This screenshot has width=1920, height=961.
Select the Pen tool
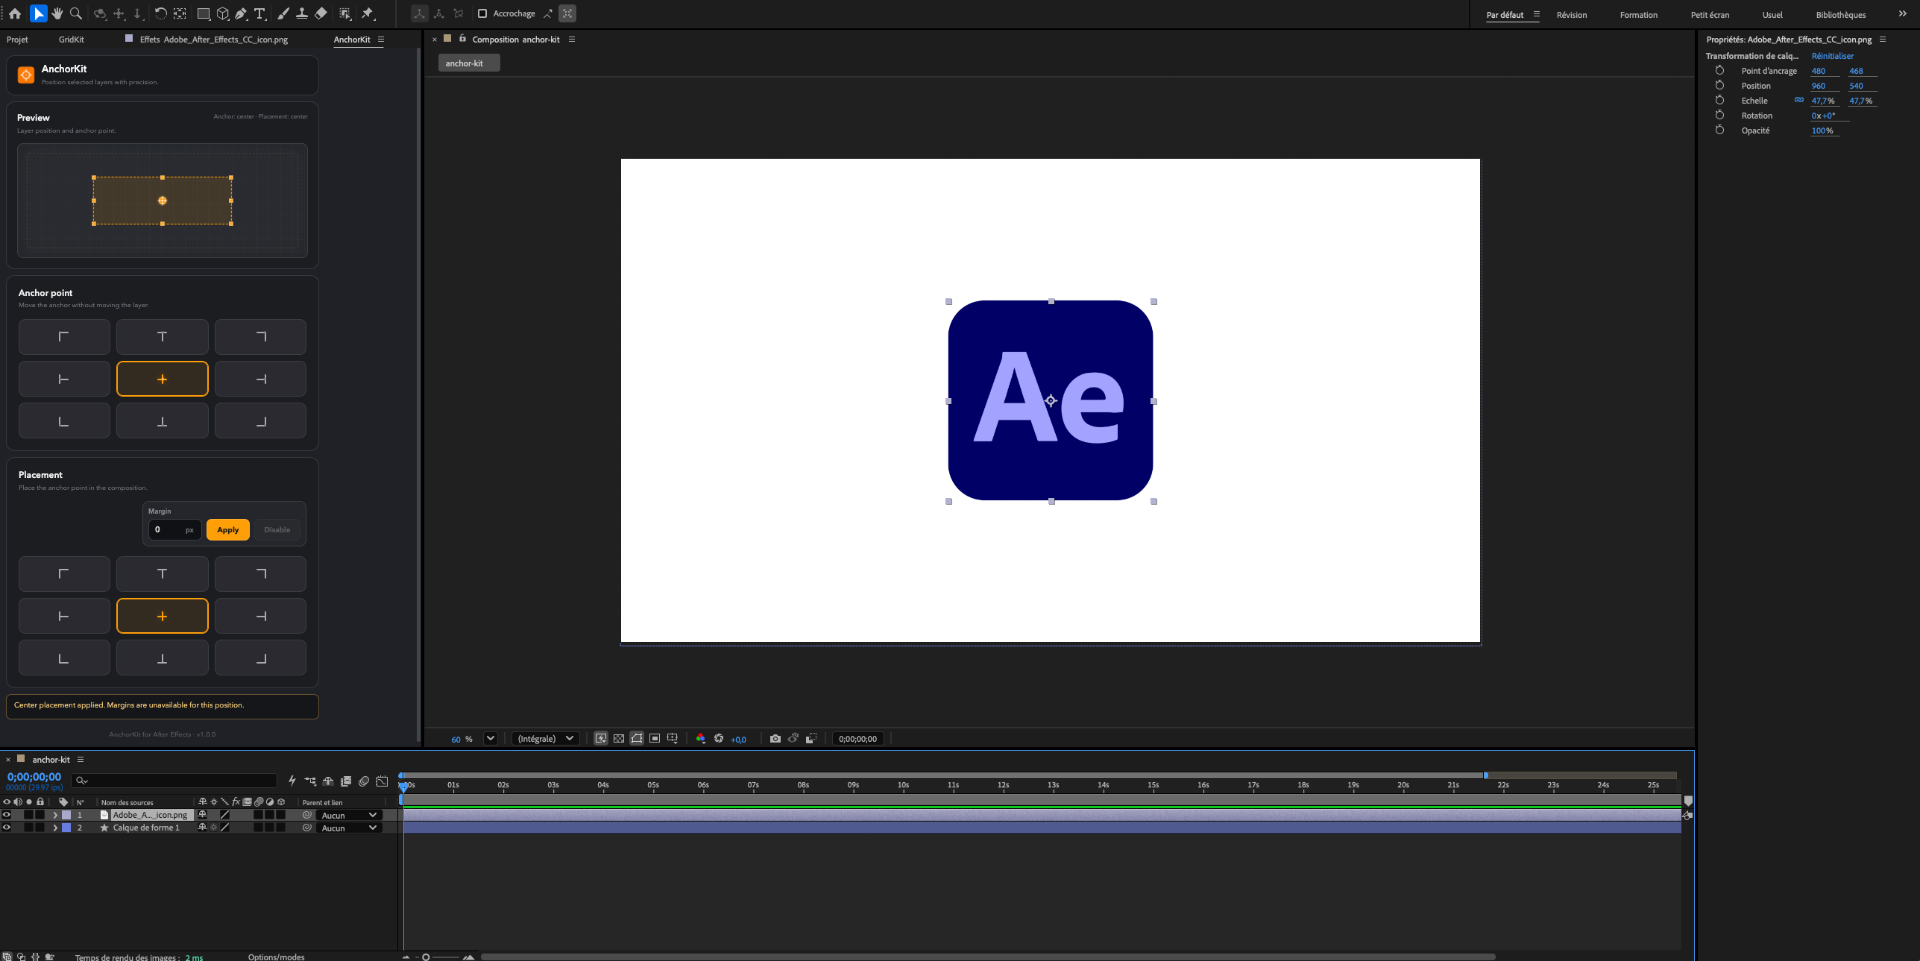point(241,14)
